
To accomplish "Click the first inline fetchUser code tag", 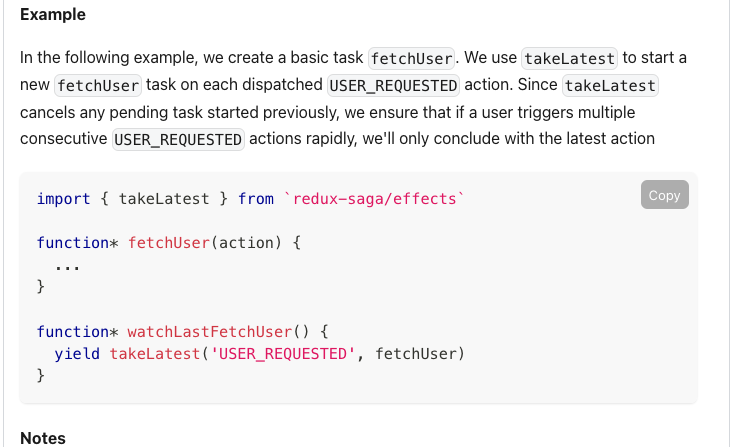I will click(x=411, y=58).
